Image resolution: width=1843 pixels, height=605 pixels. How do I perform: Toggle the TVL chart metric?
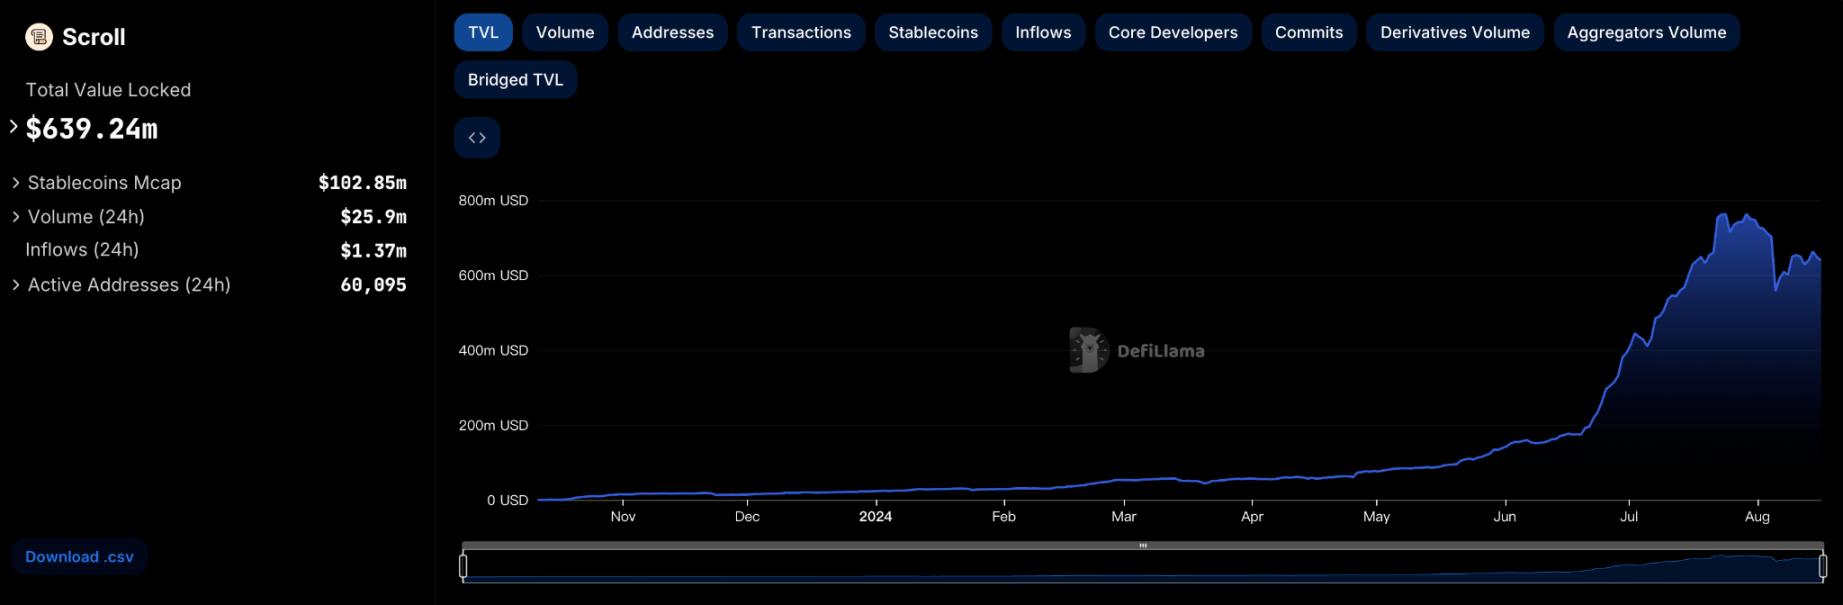483,33
